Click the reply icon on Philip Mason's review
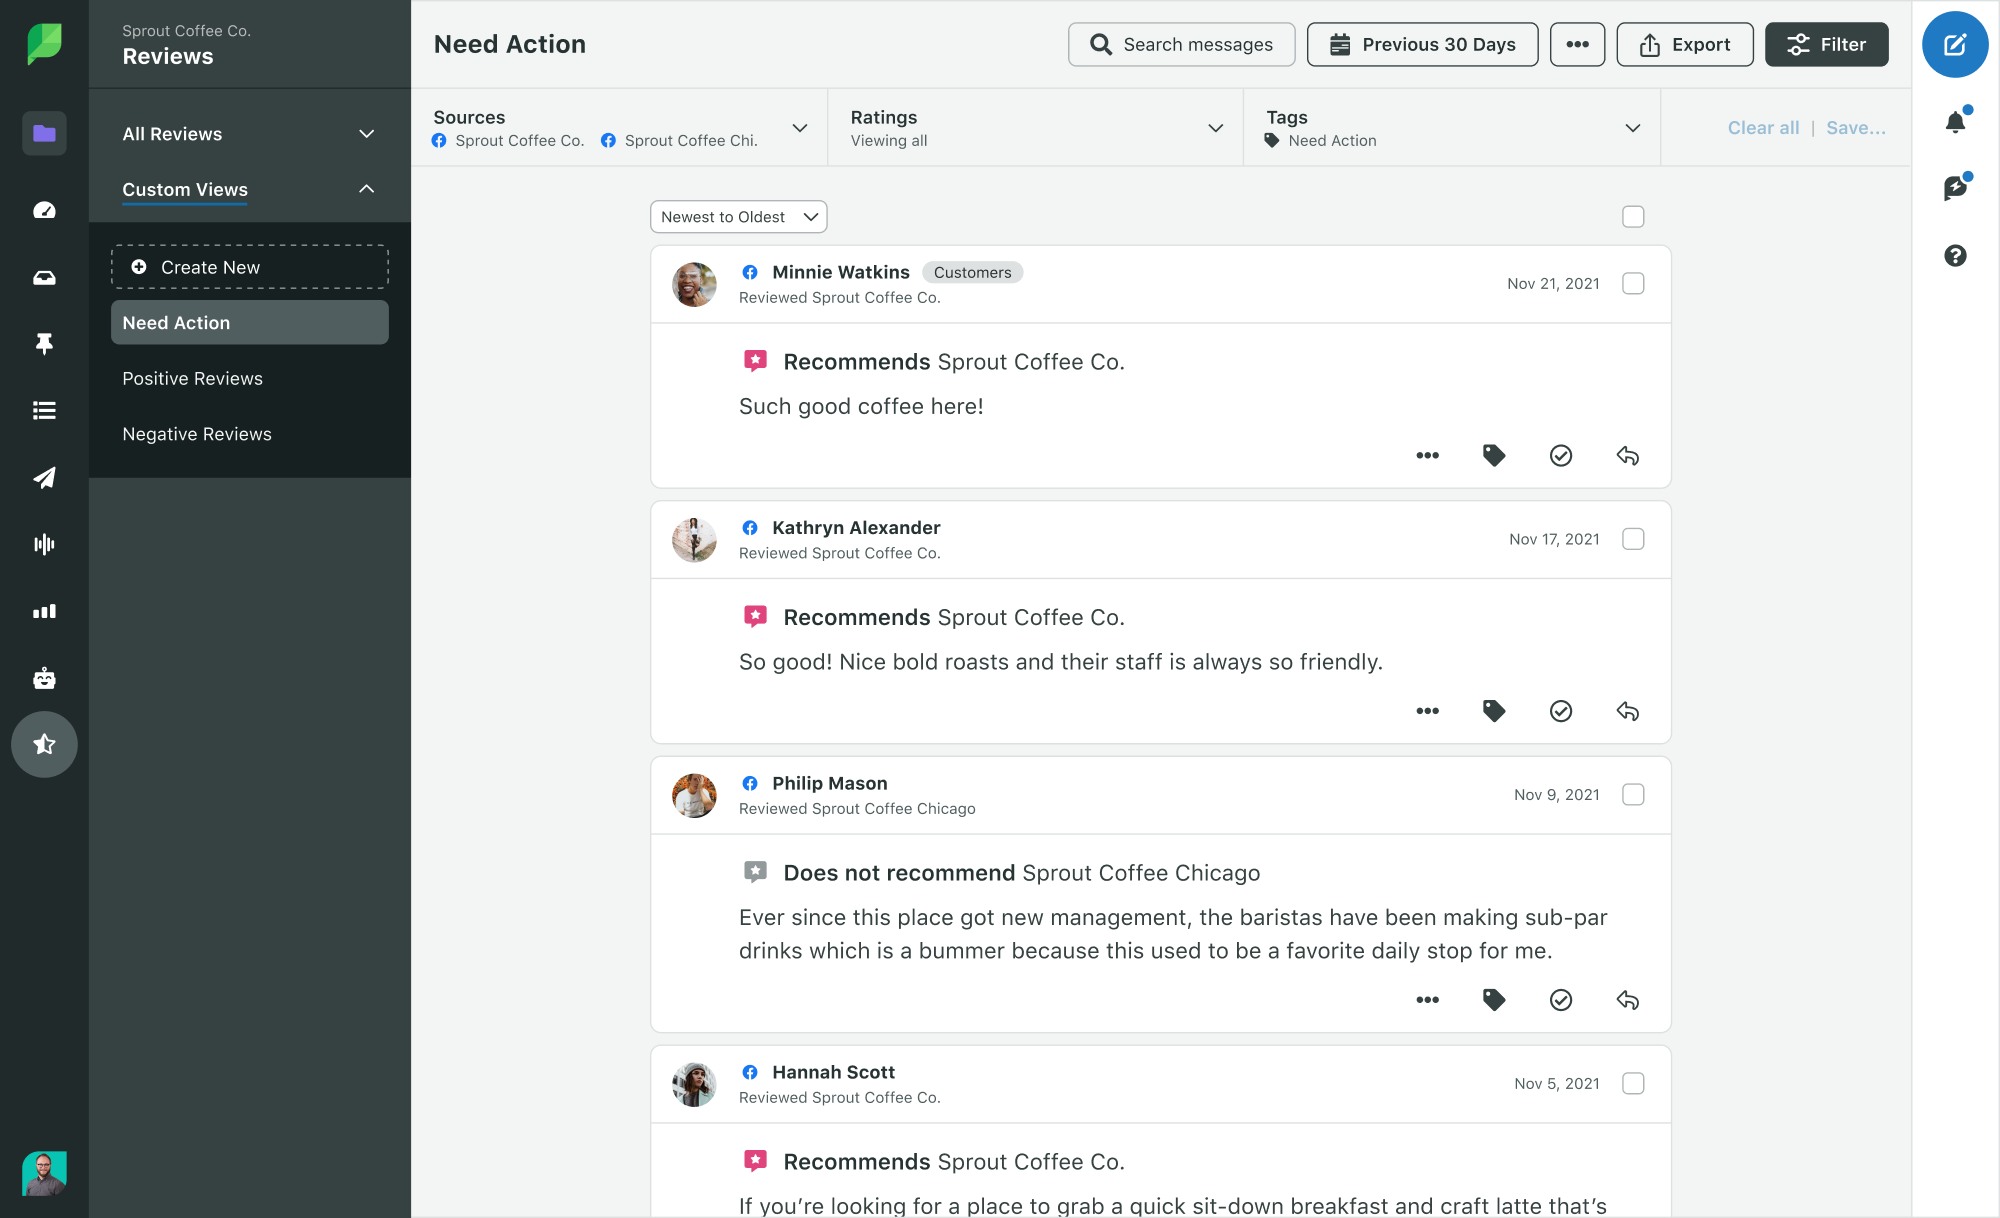This screenshot has width=2000, height=1218. coord(1627,1000)
